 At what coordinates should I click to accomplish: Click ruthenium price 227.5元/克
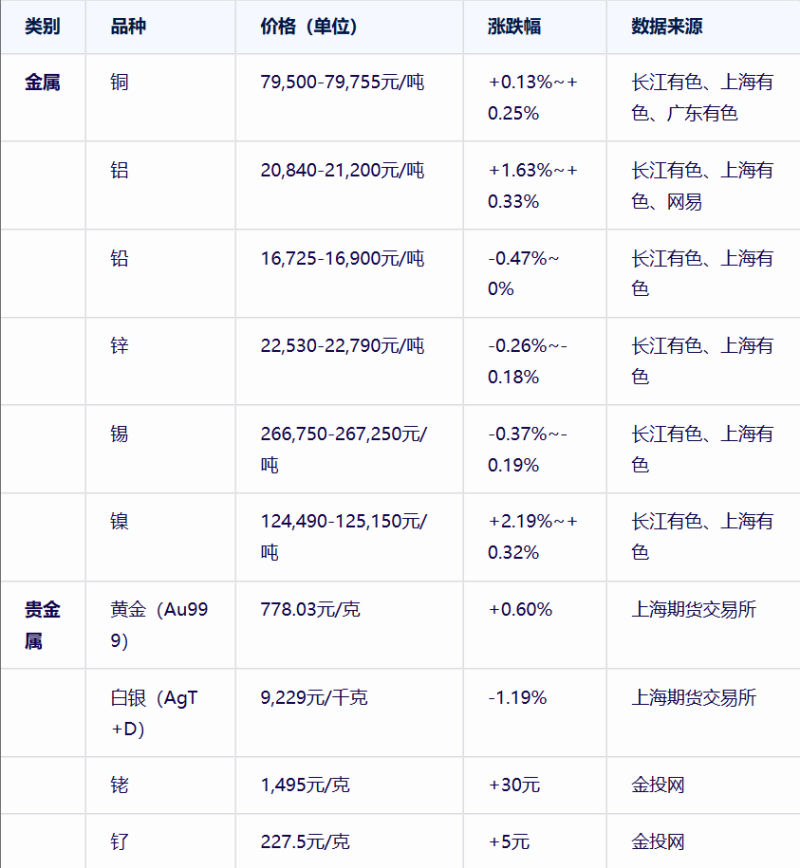[x=305, y=842]
